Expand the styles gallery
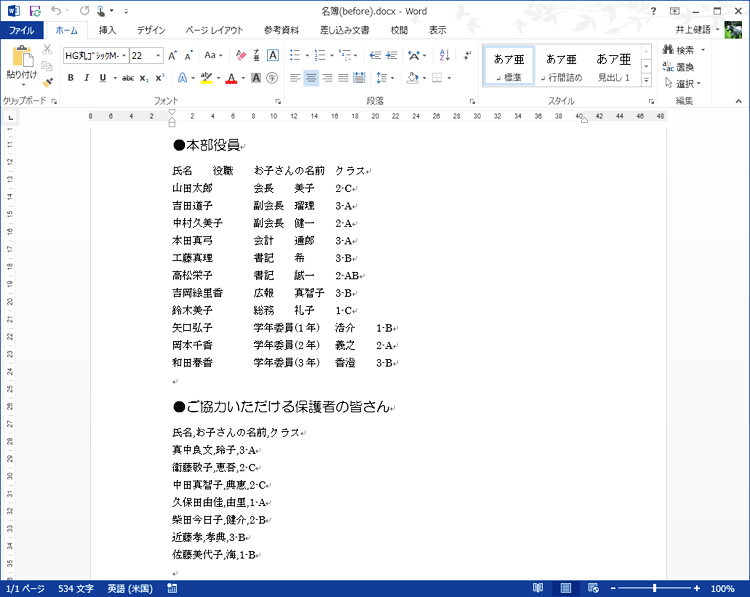 [x=646, y=80]
